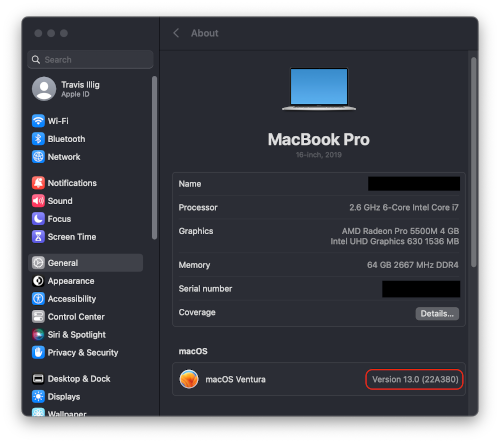Open Notifications bell icon
500x443 pixels.
click(x=38, y=183)
